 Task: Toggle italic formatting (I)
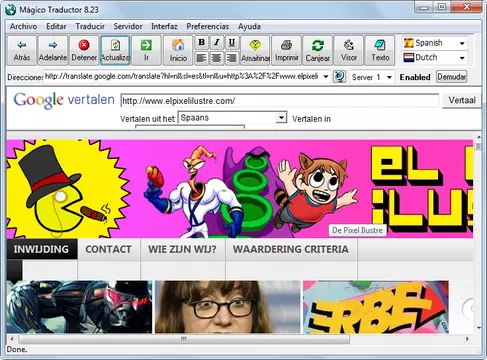point(217,42)
